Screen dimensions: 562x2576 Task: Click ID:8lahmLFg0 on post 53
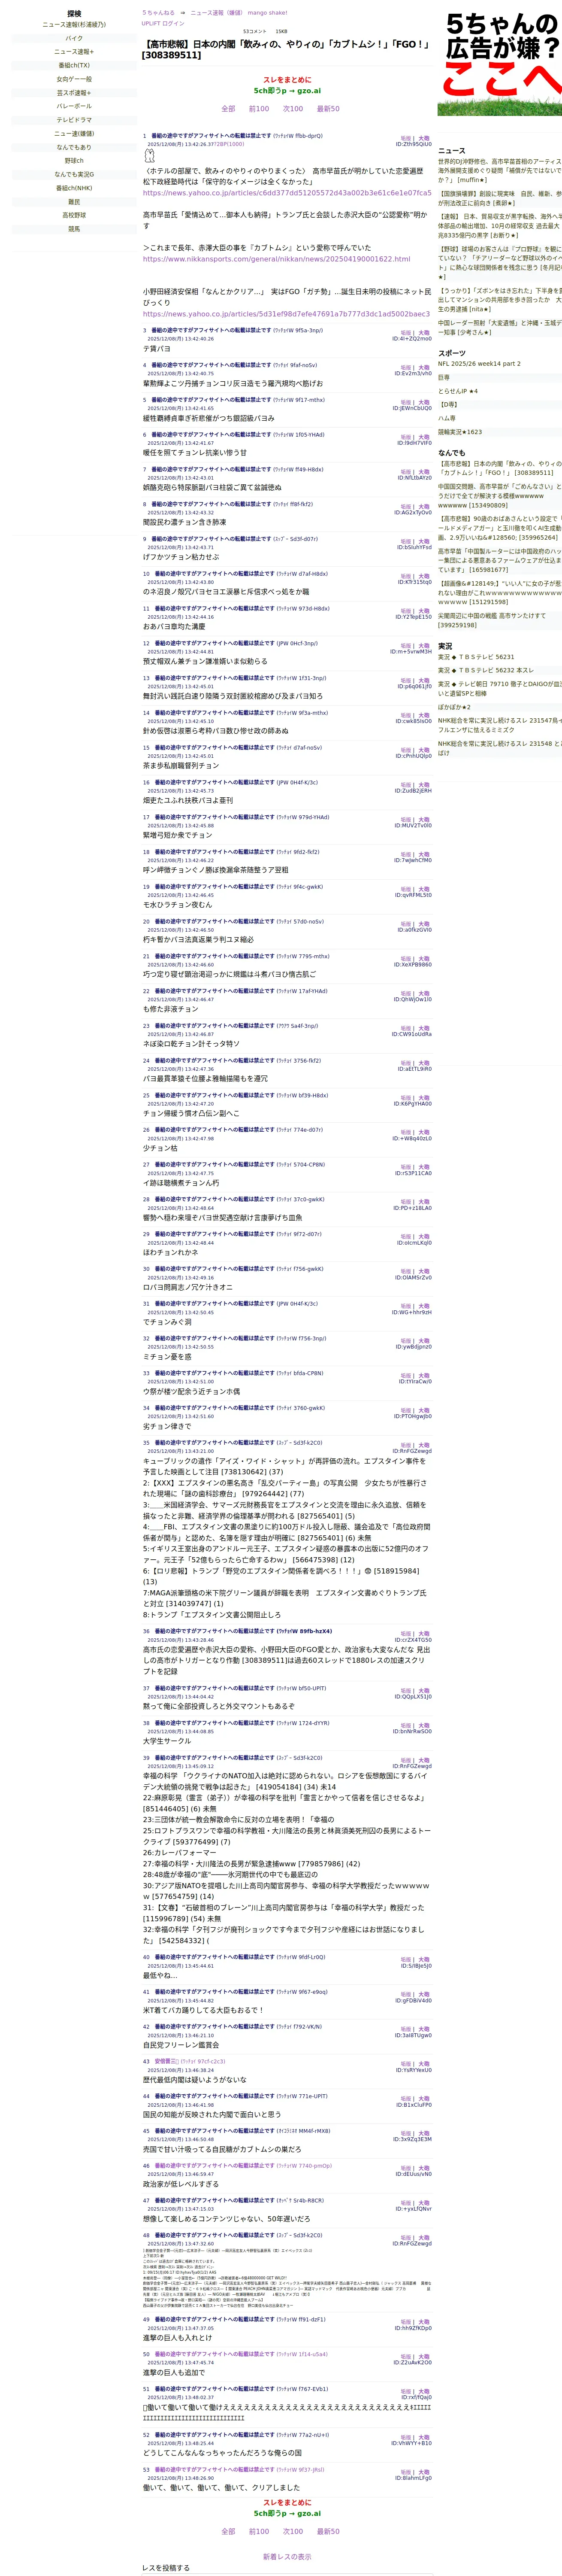[413, 2478]
